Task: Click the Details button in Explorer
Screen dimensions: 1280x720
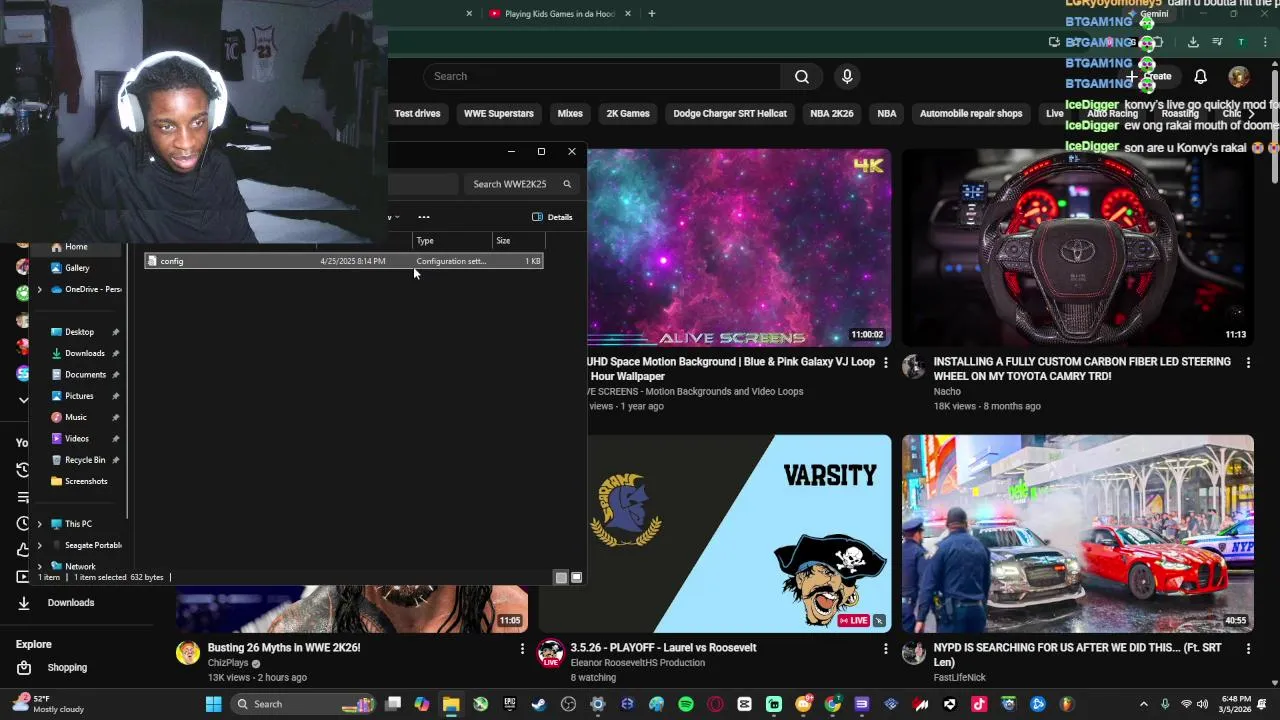Action: point(552,217)
